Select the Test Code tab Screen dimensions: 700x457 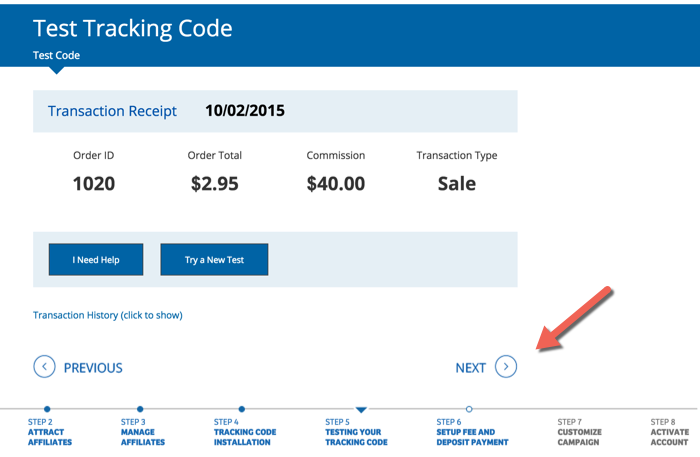[56, 55]
